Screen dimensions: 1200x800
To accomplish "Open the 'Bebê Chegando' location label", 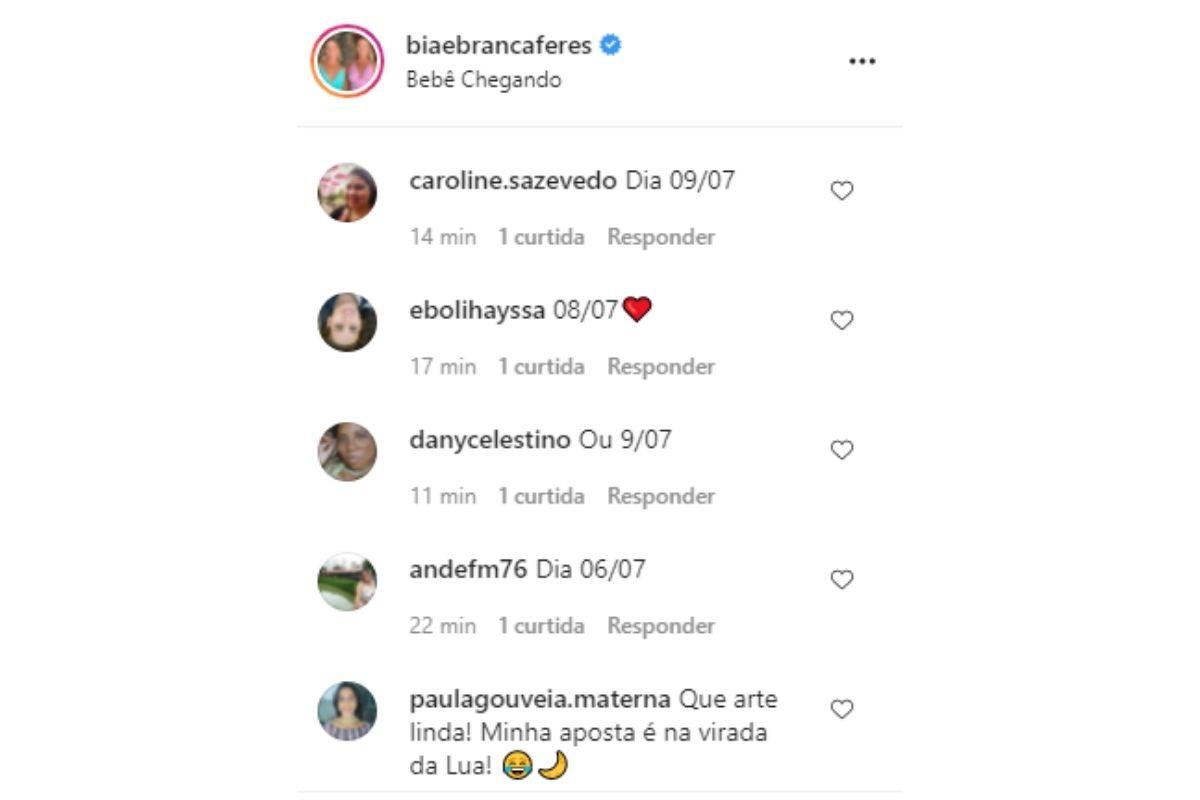I will click(x=484, y=80).
